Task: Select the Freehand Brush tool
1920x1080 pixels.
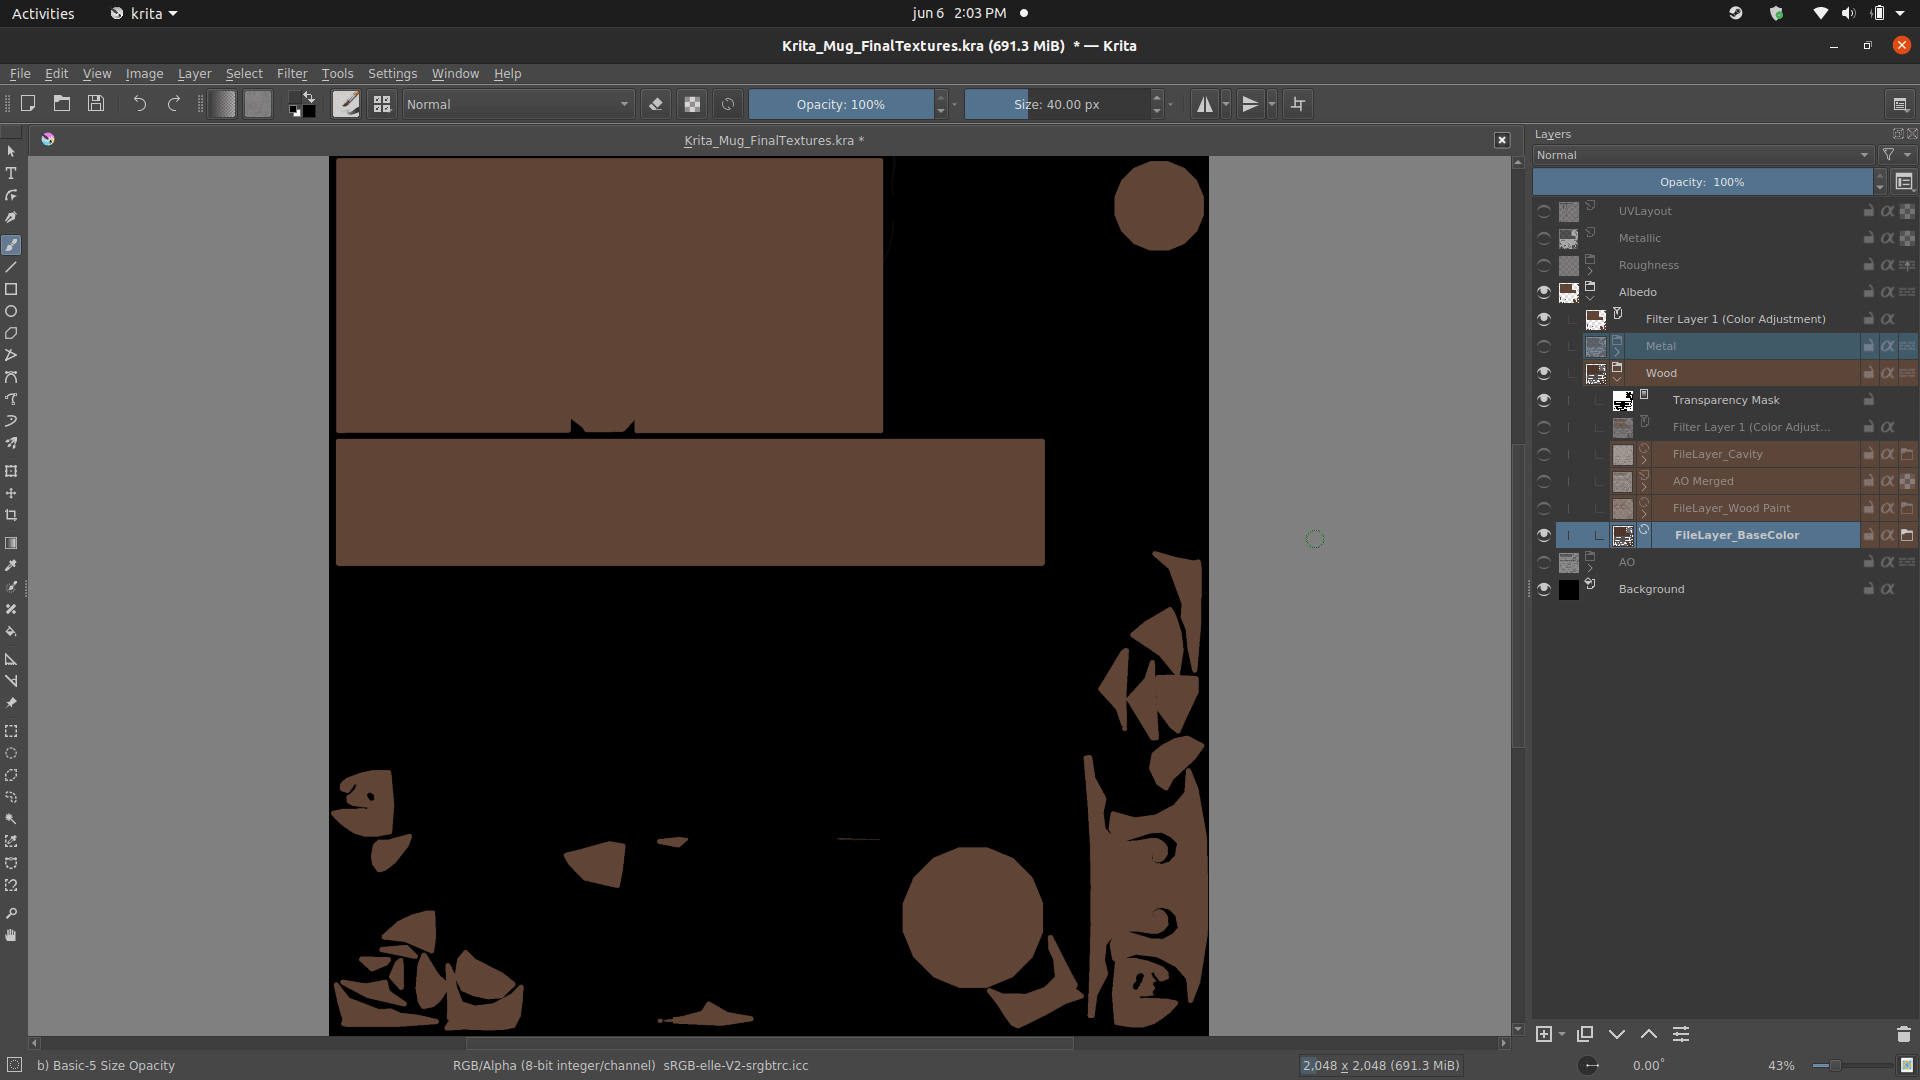Action: [x=11, y=244]
